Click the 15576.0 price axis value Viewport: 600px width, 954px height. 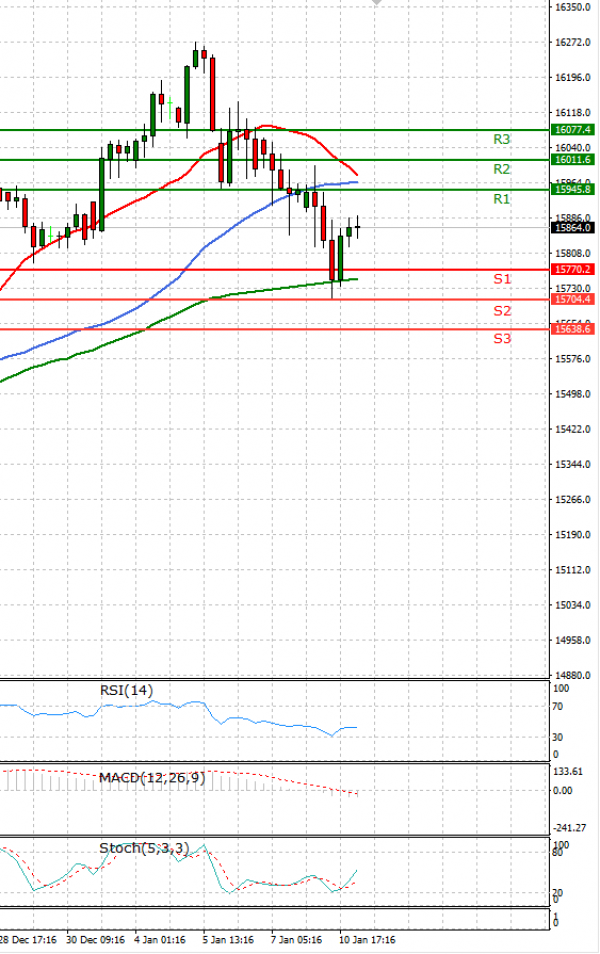(x=573, y=359)
